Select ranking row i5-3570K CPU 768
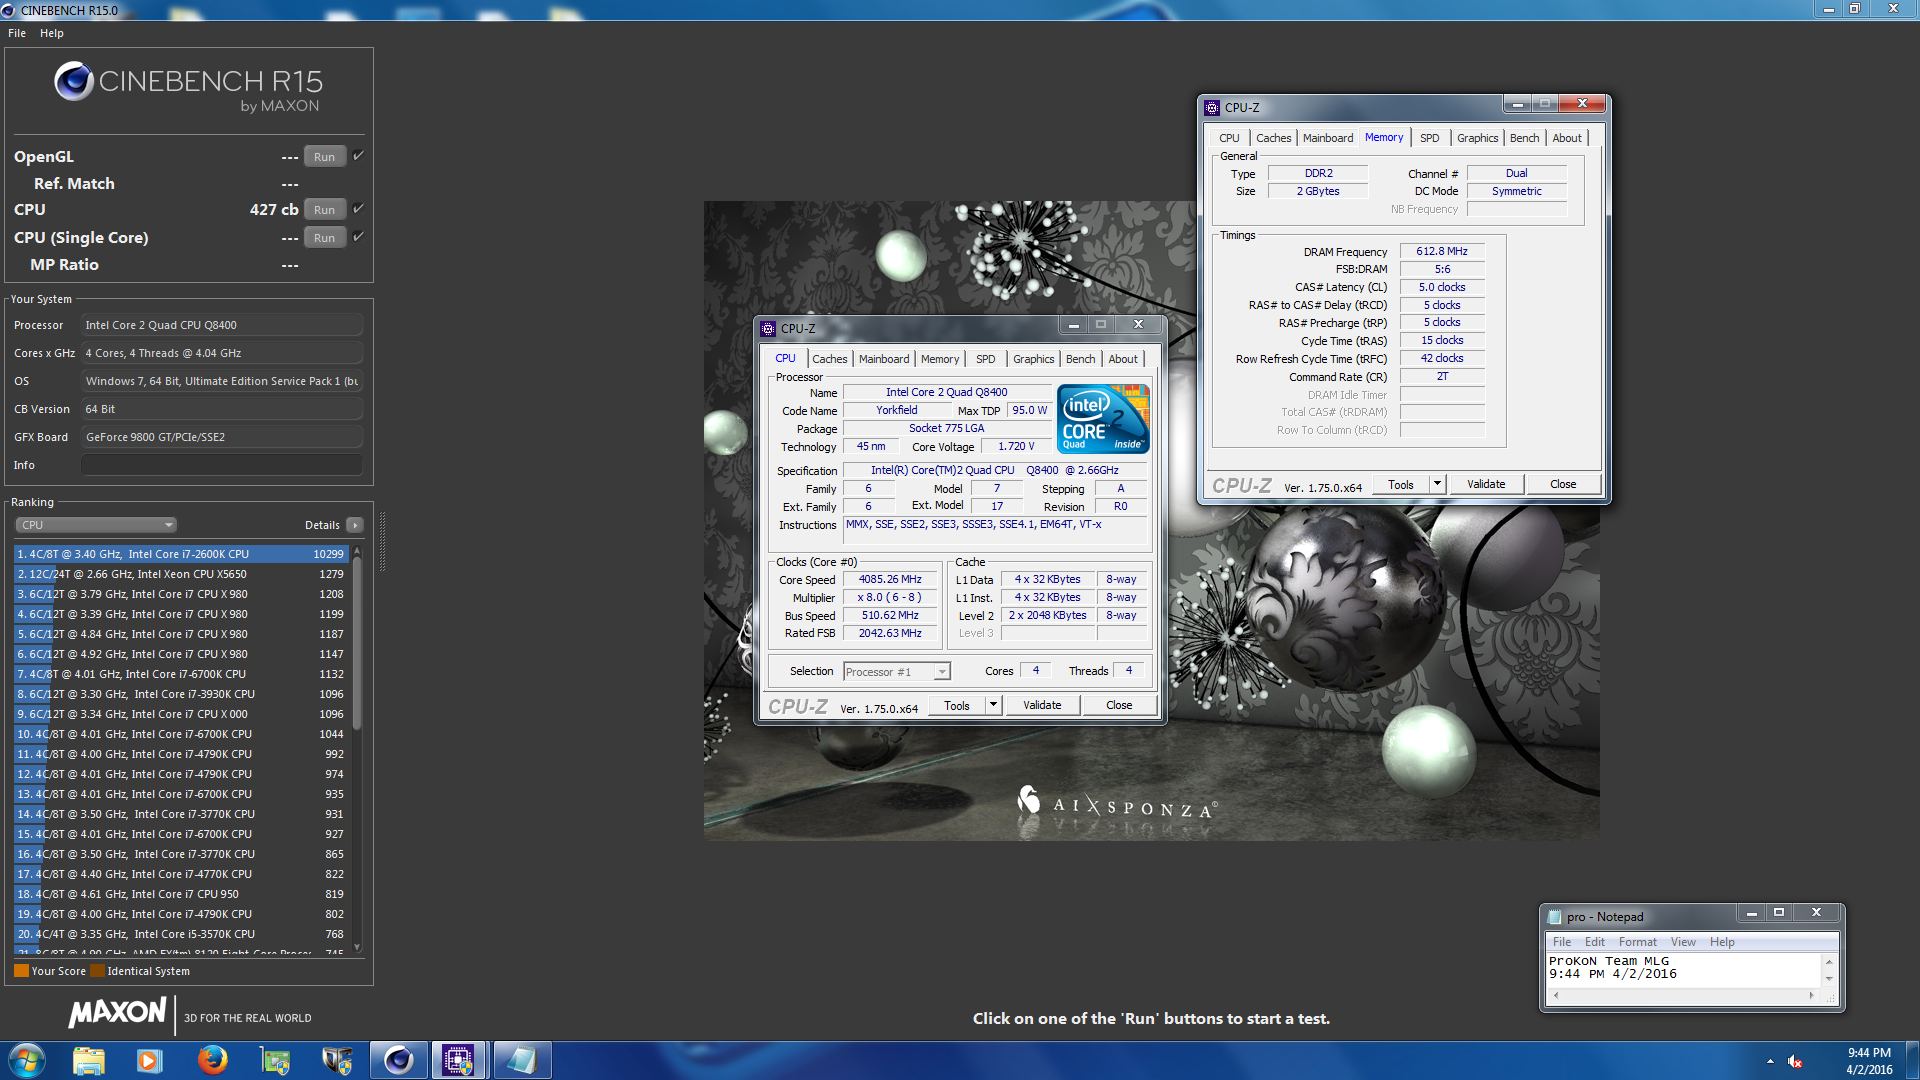The image size is (1920, 1080). (181, 934)
